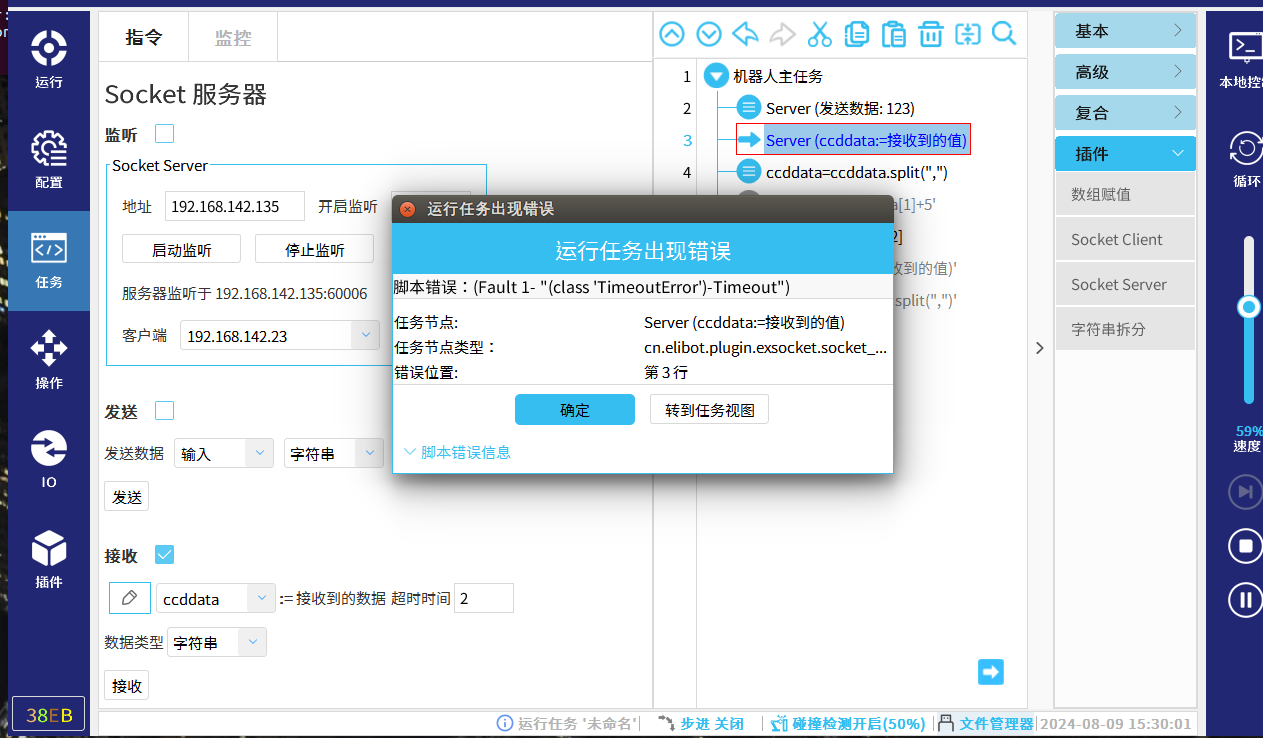Click the 转到任务视图 button

[709, 410]
